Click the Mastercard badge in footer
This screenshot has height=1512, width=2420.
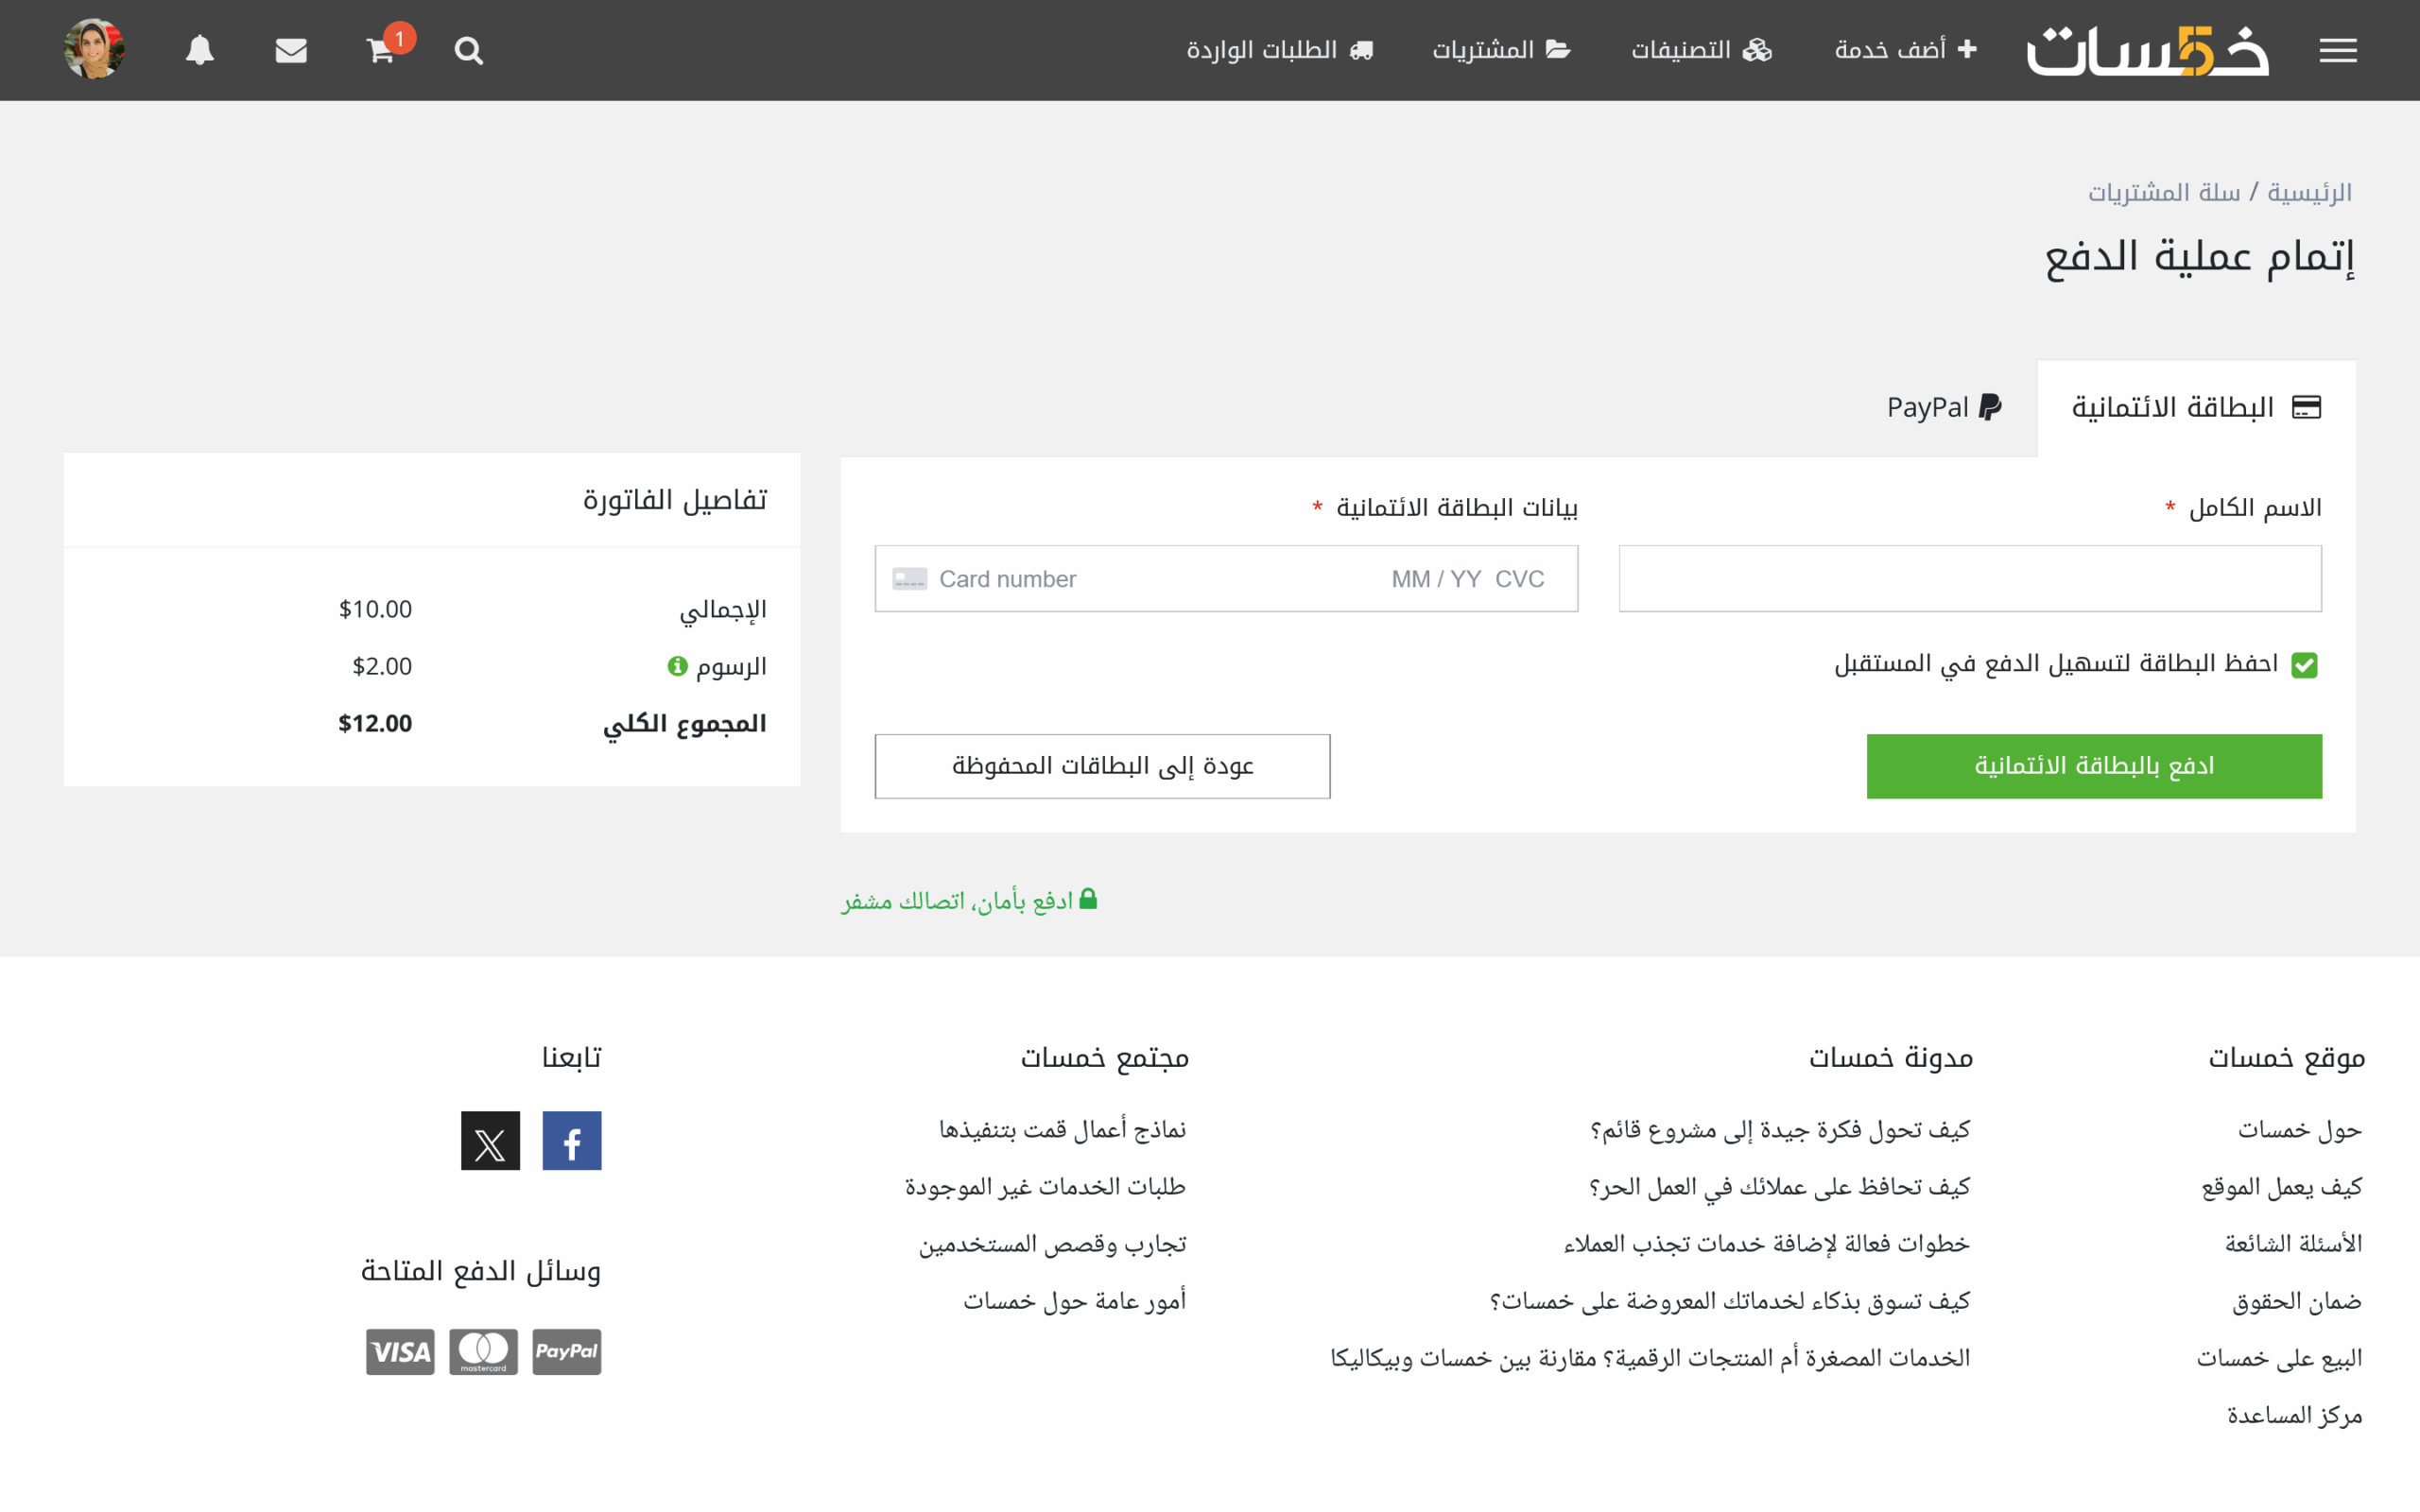tap(483, 1352)
